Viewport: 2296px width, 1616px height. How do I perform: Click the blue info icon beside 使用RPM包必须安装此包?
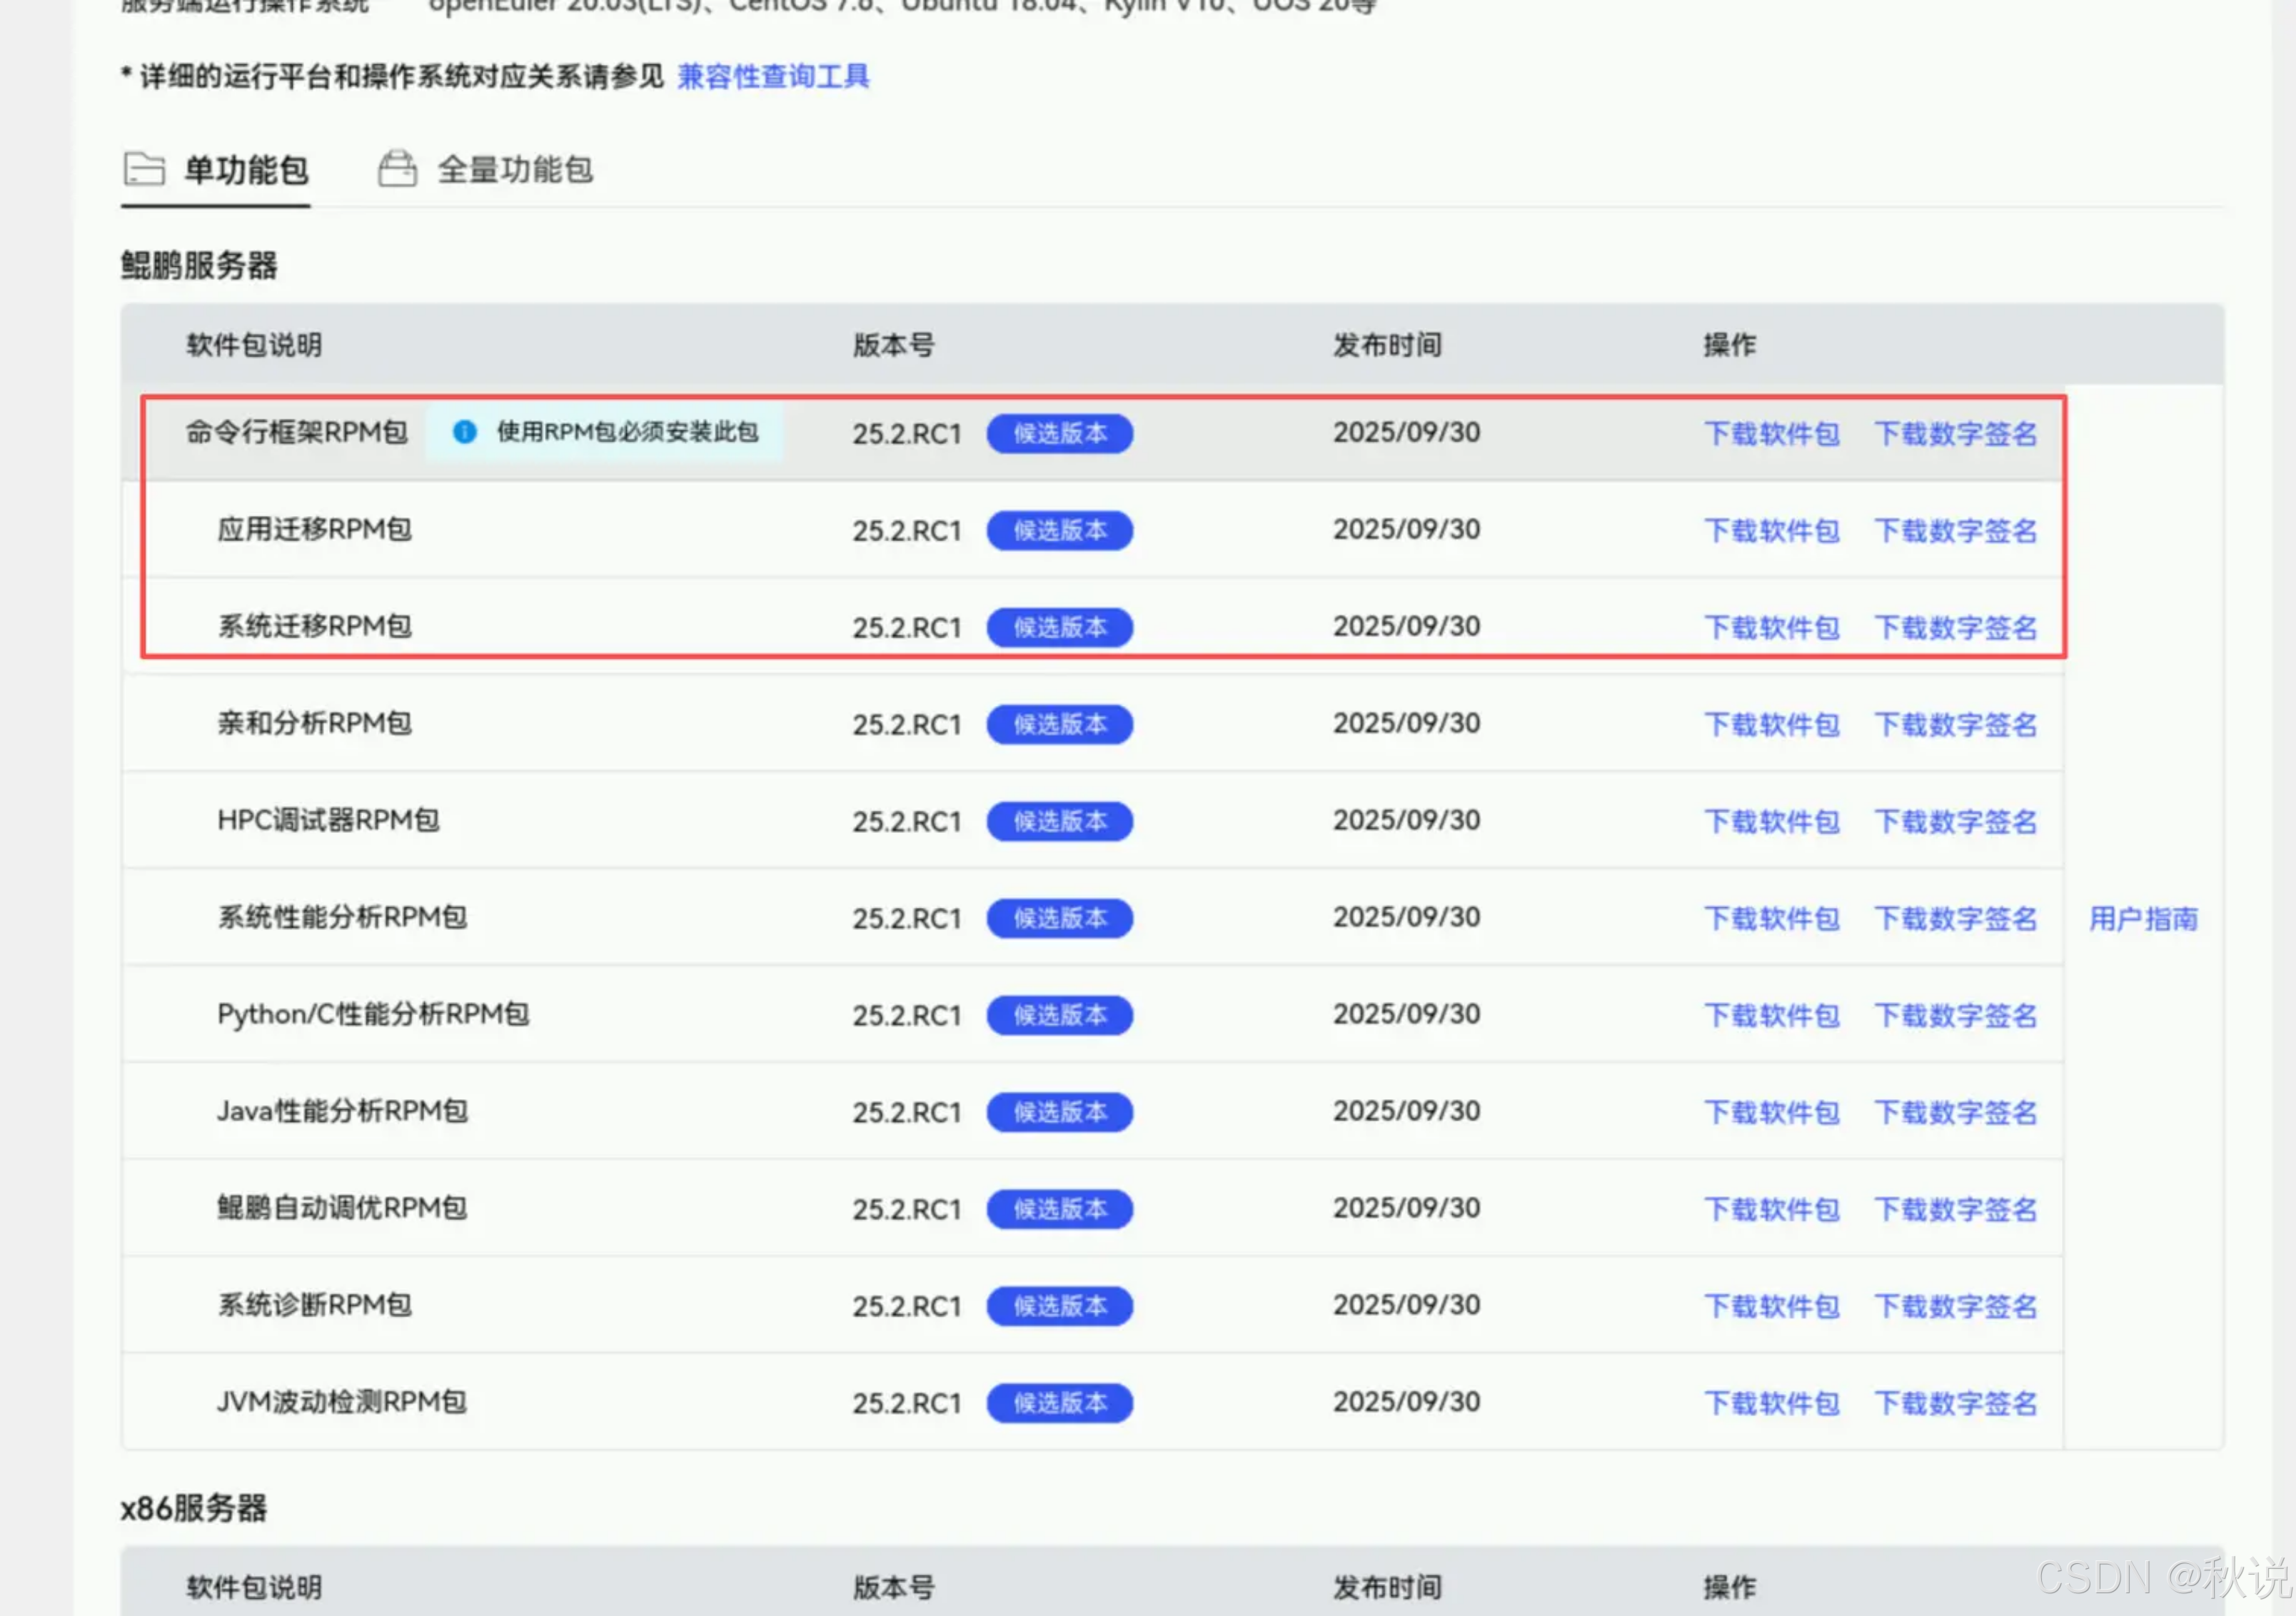[464, 432]
